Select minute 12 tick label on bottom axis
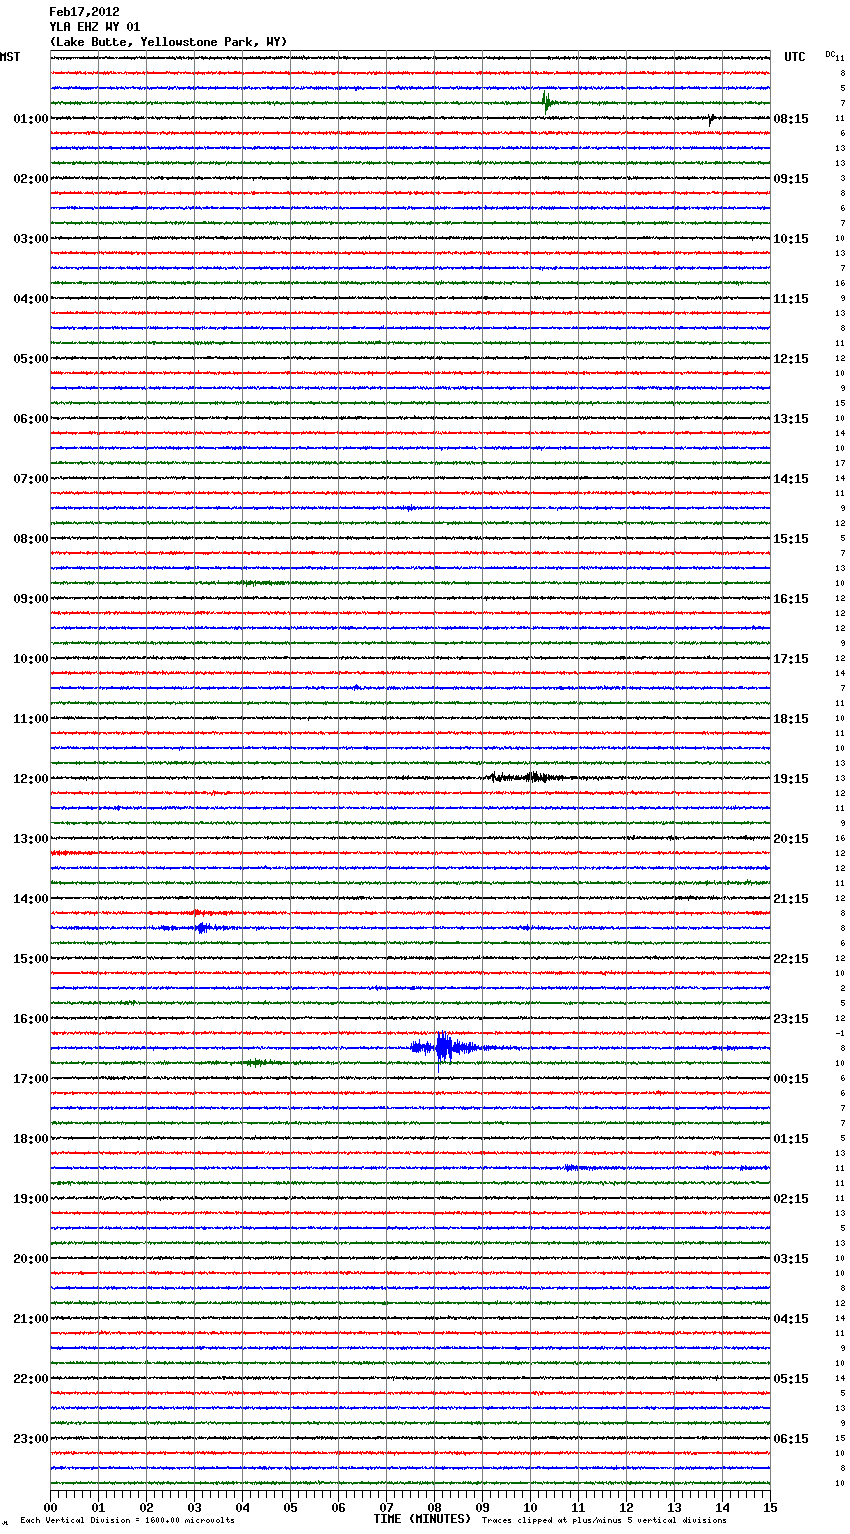 click(626, 1507)
